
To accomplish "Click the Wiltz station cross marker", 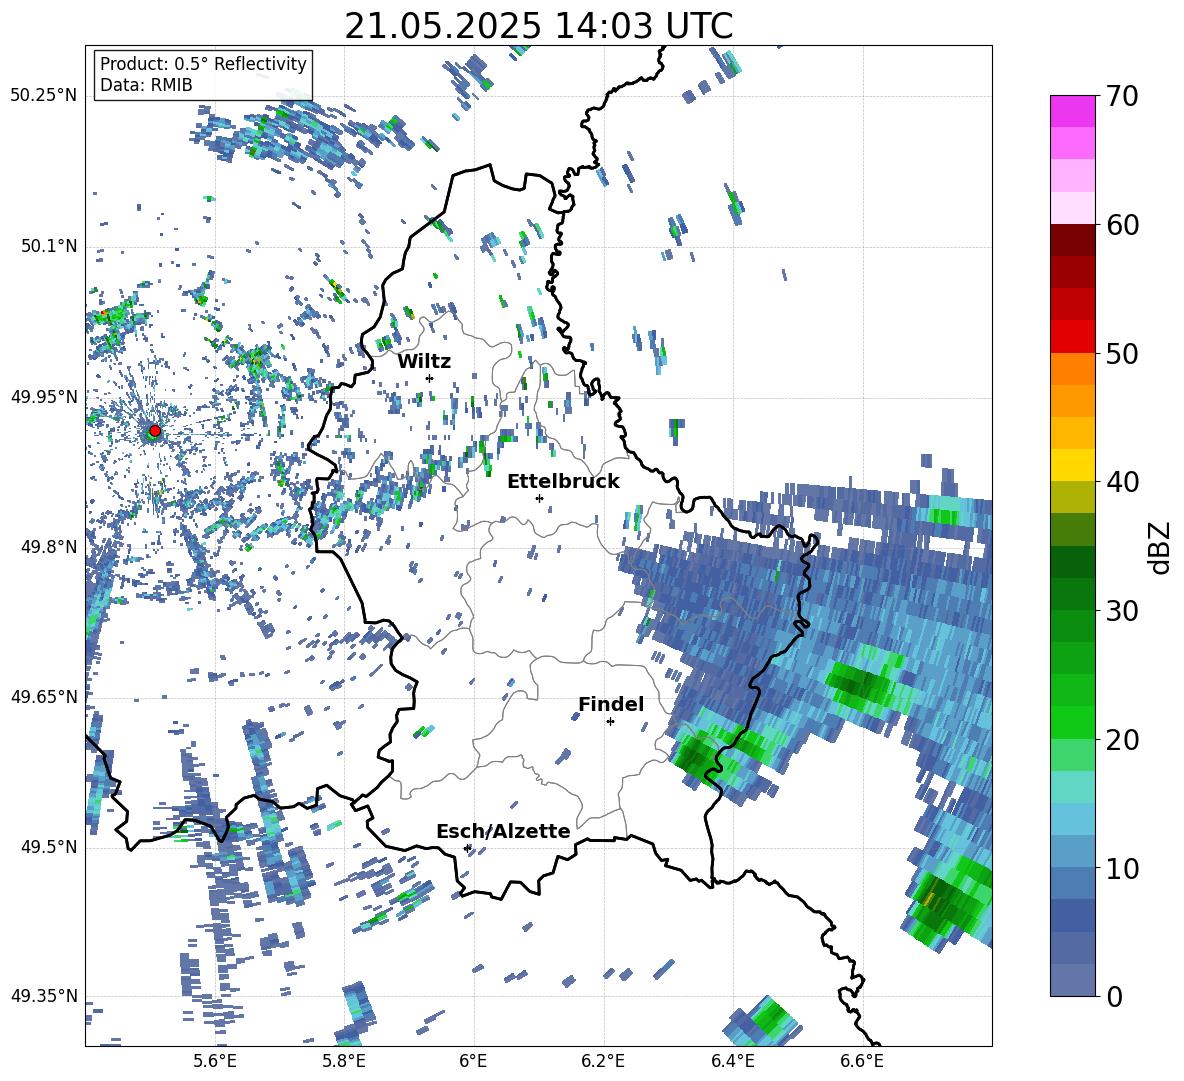I will tap(430, 378).
